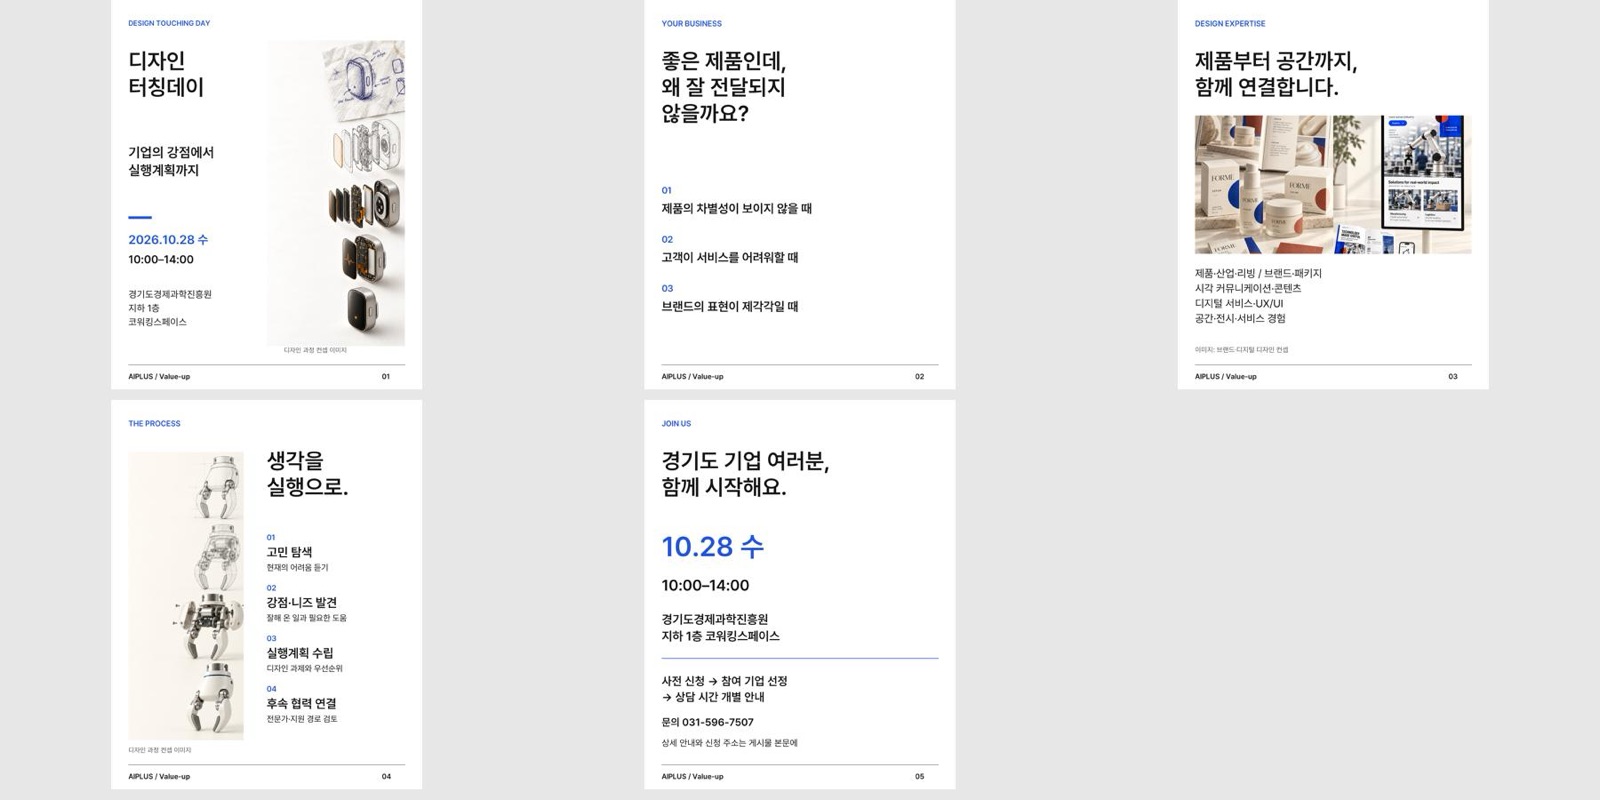Screen dimensions: 1600x800
Task: Select the exploded smartwatch image
Action: tap(336, 193)
